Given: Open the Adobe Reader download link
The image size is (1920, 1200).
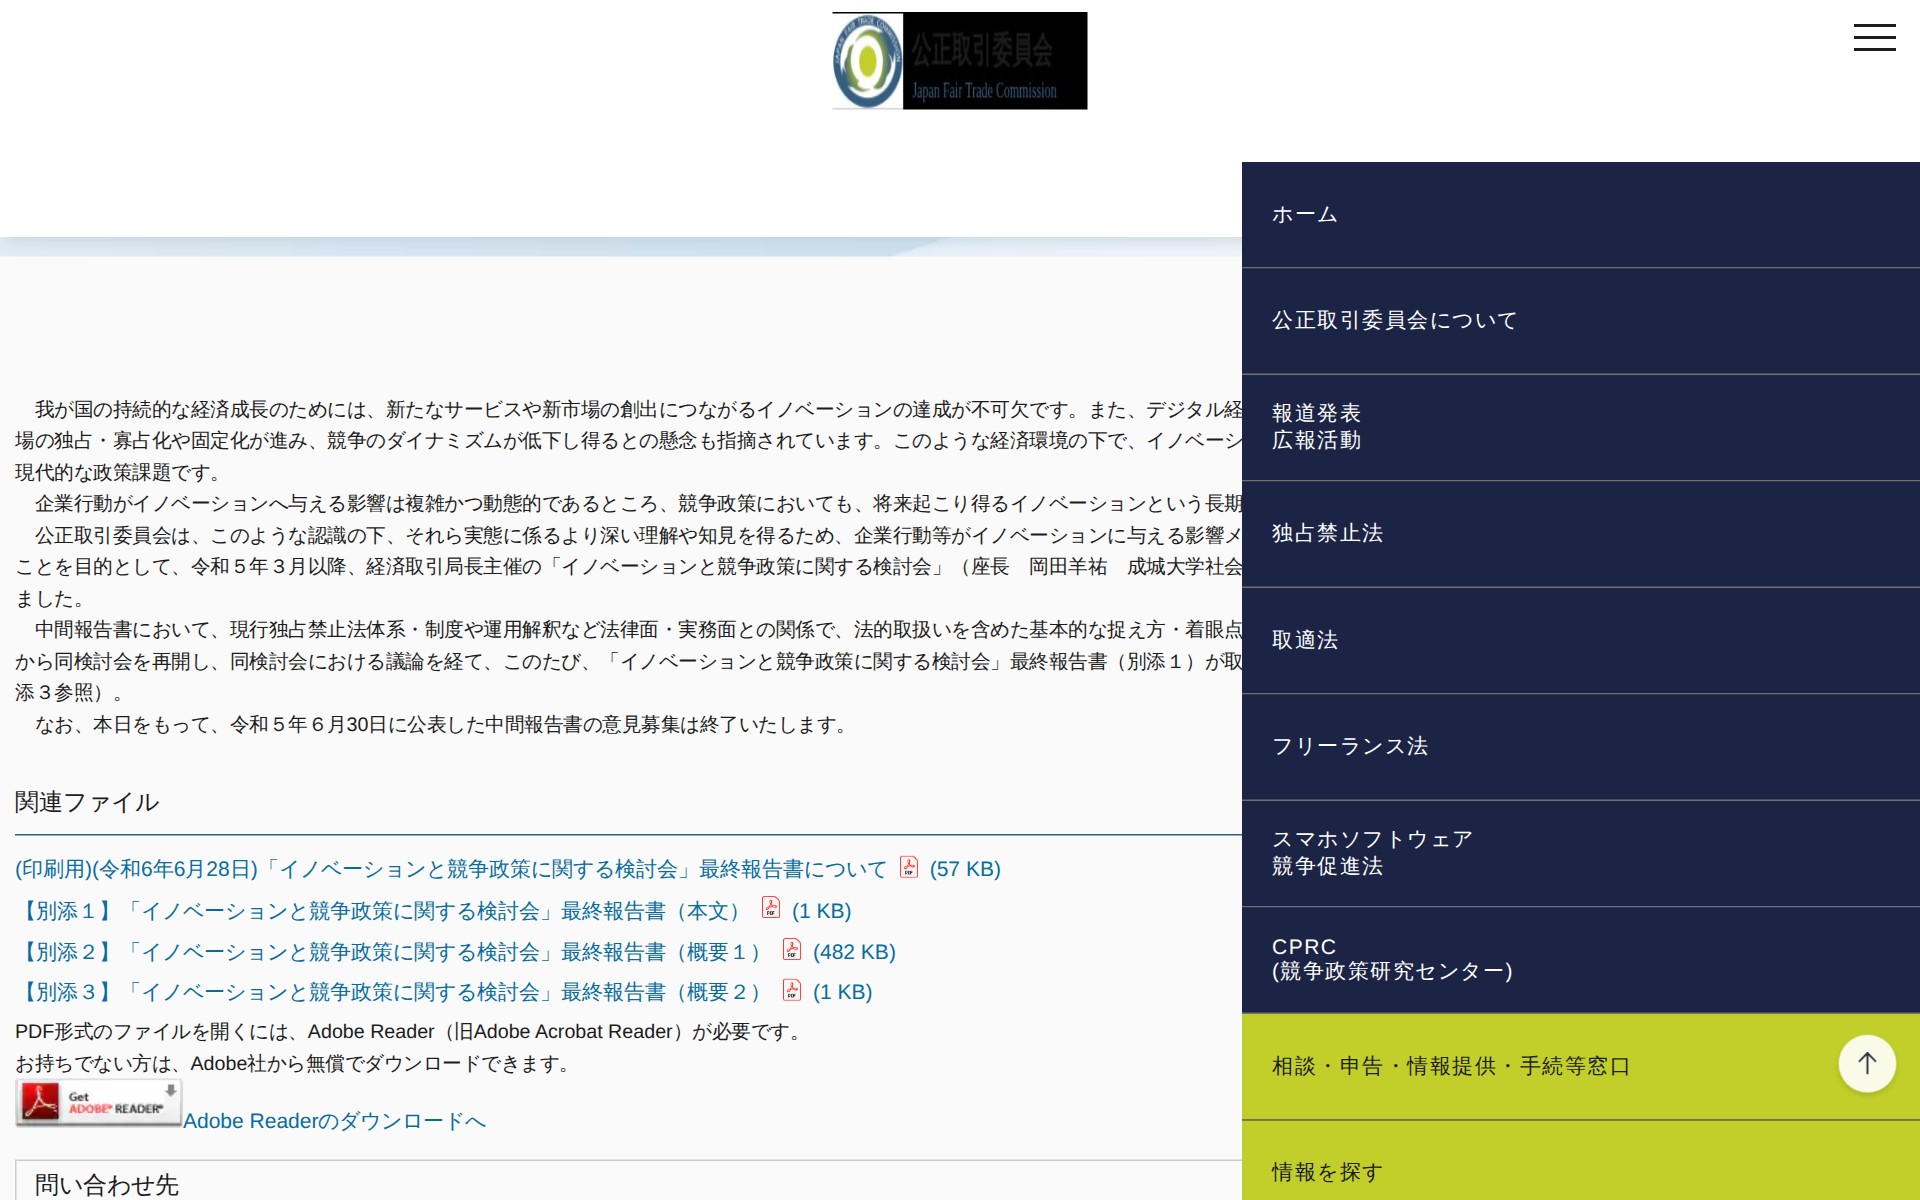Looking at the screenshot, I should point(334,1120).
